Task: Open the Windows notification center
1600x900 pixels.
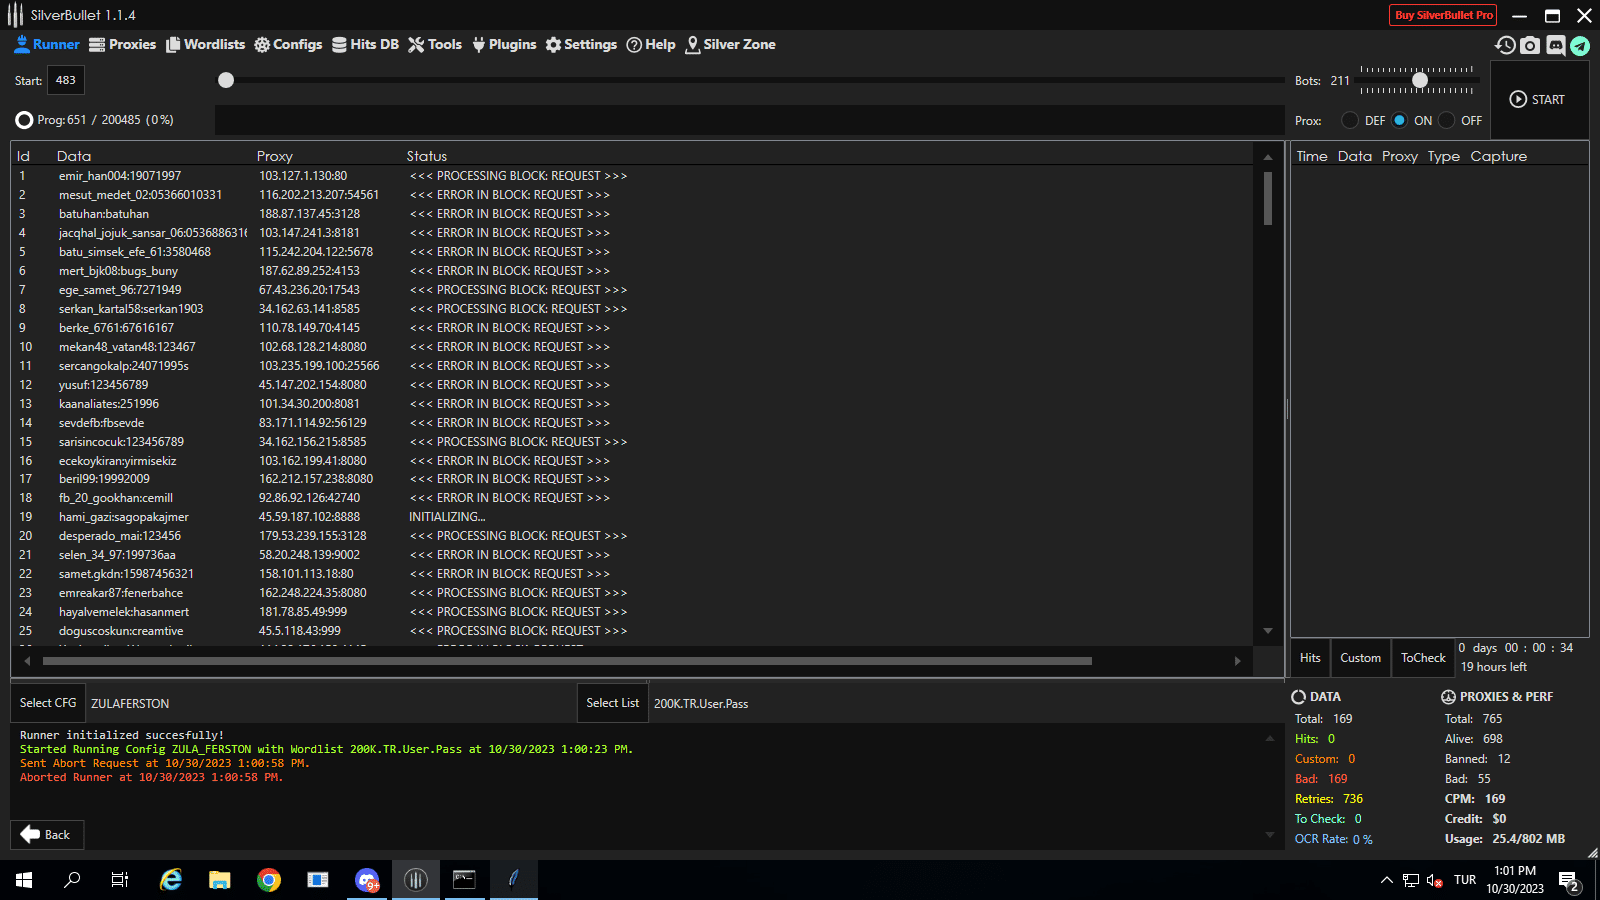Action: (1569, 881)
